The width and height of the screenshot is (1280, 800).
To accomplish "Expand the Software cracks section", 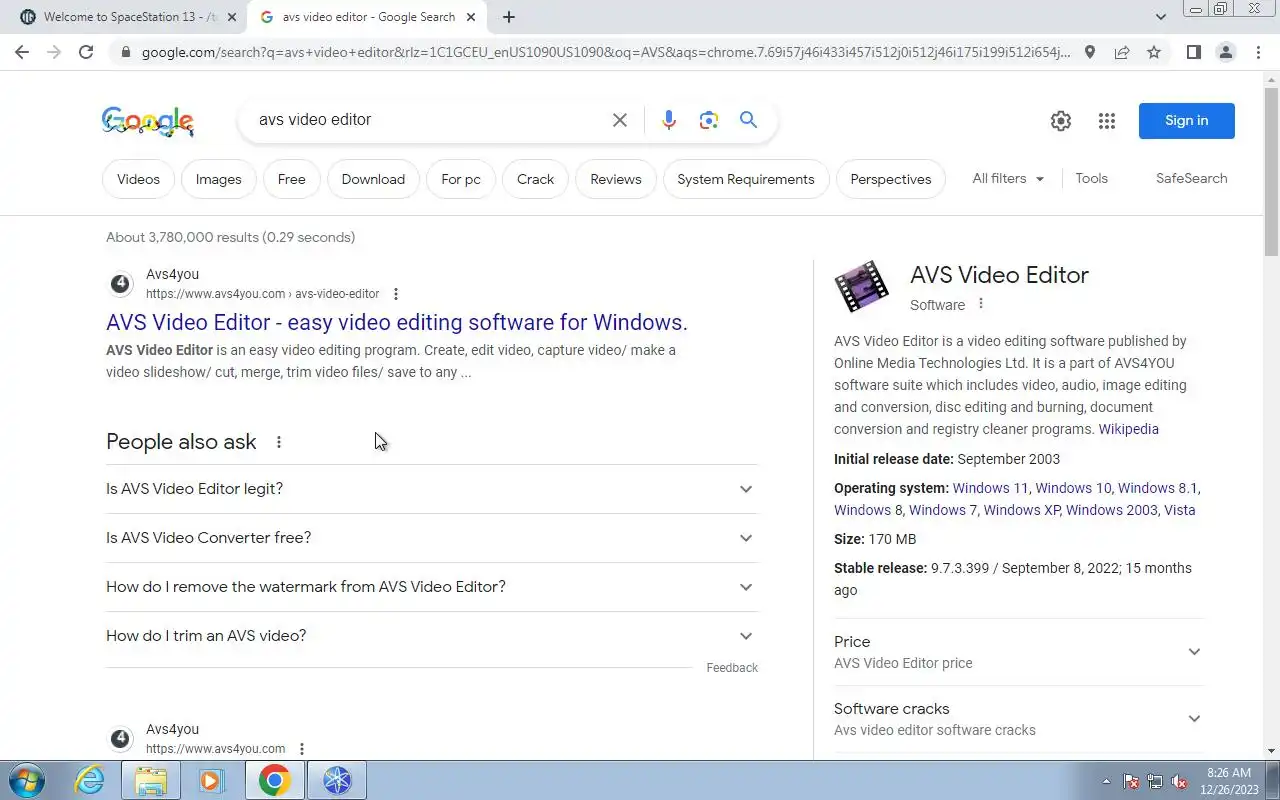I will (1018, 719).
